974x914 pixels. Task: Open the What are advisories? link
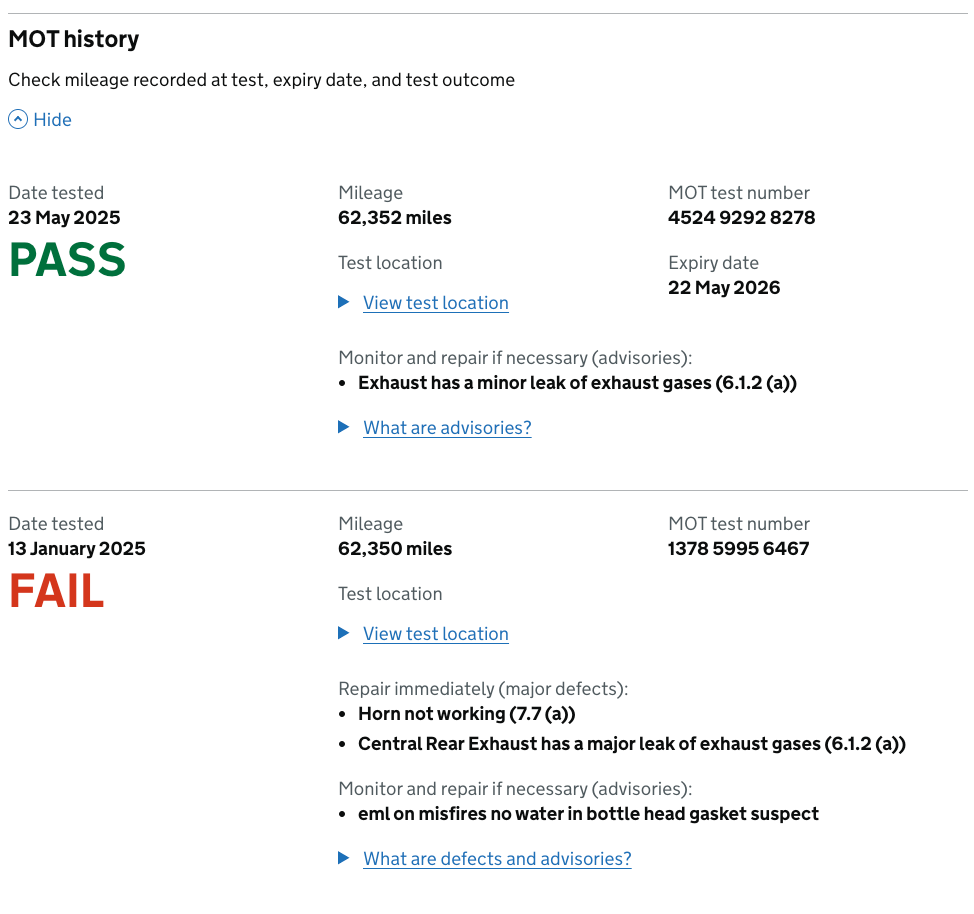(x=447, y=427)
